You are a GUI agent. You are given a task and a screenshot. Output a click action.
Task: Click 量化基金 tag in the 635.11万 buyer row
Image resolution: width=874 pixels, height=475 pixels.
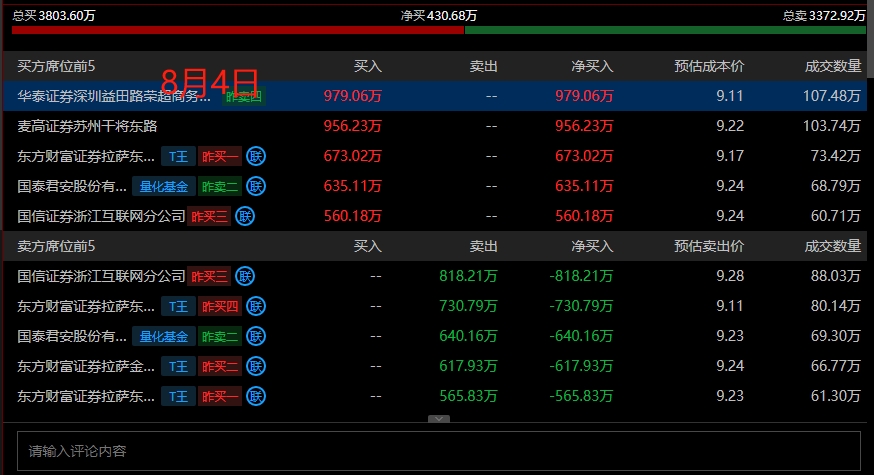tap(164, 187)
